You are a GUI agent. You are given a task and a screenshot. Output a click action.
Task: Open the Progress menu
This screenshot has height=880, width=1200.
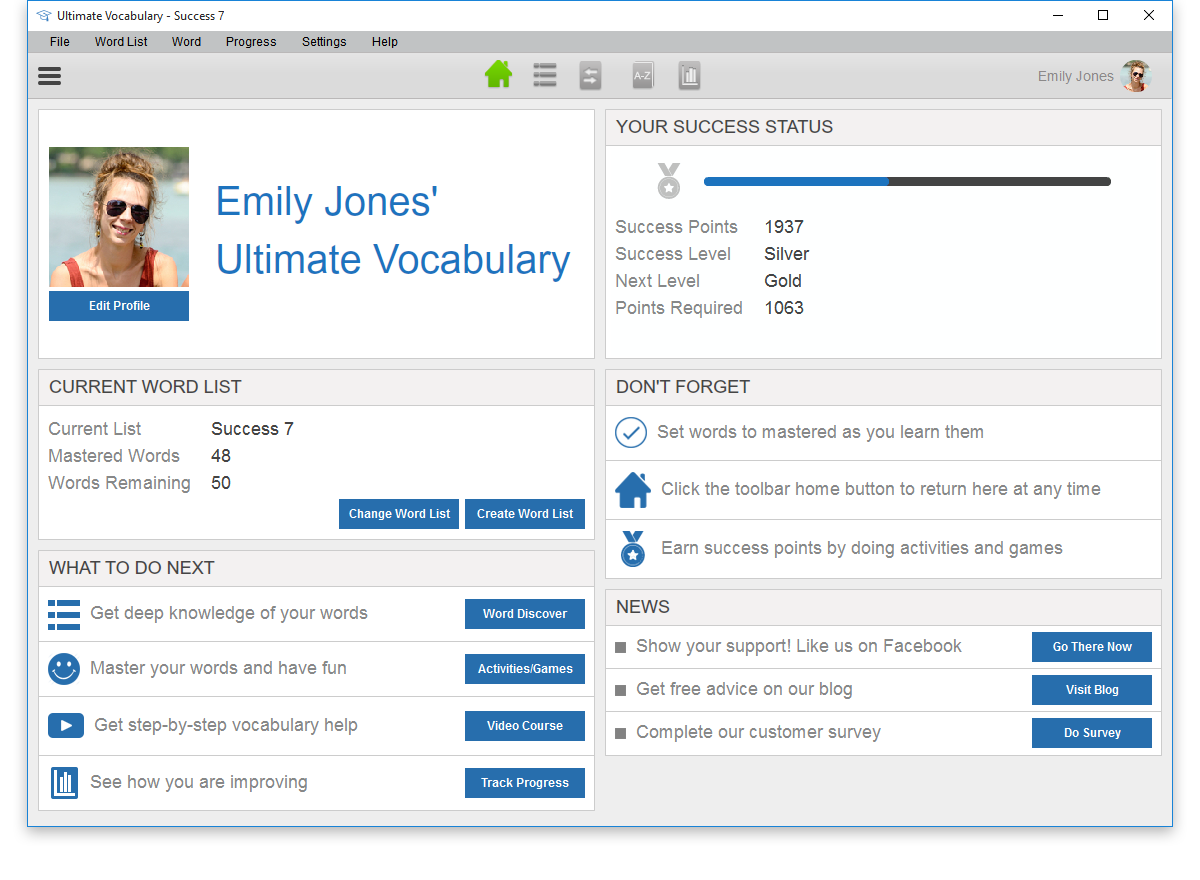point(251,42)
